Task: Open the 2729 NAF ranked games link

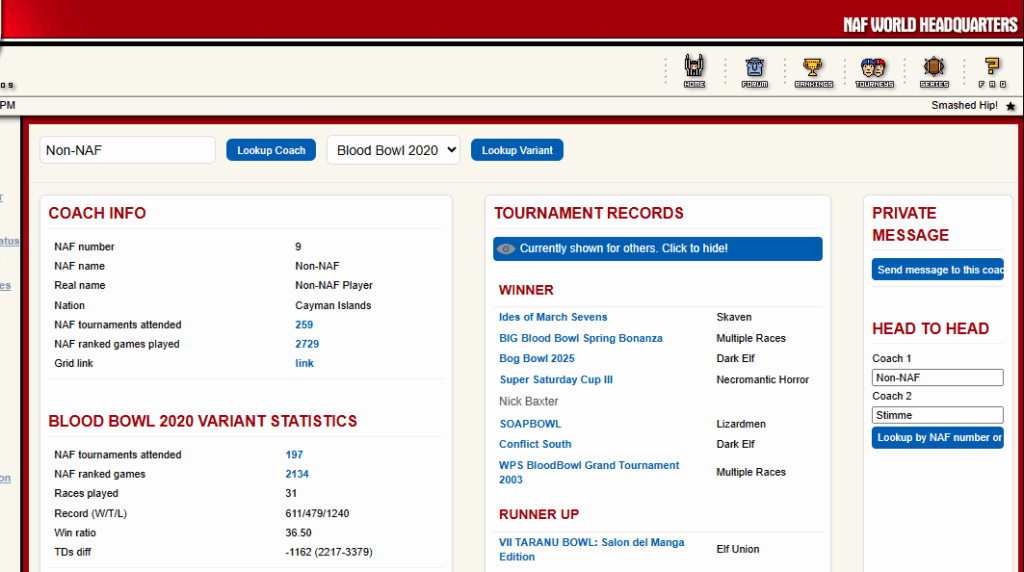Action: point(307,344)
